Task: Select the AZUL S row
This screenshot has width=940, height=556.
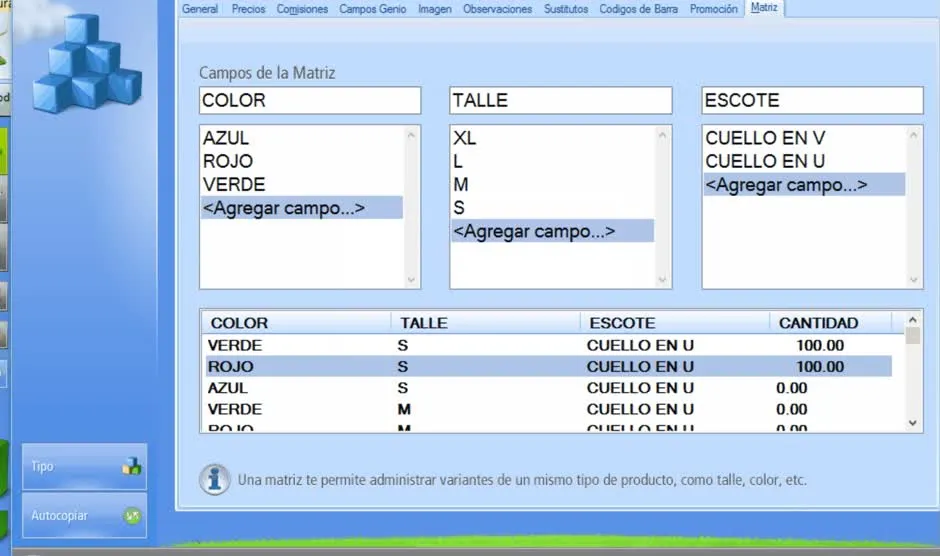Action: pos(548,388)
